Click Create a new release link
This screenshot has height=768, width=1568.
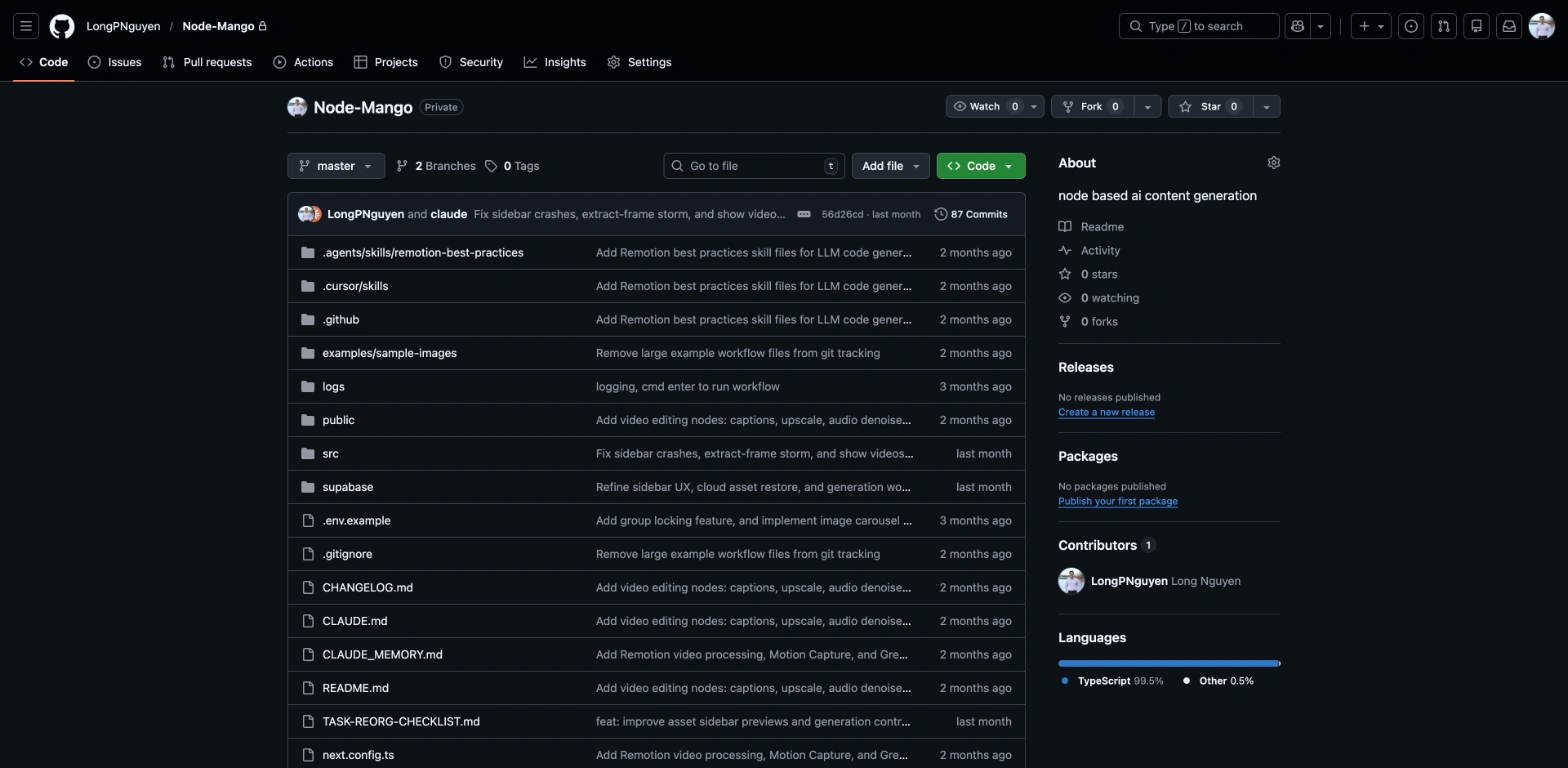click(1106, 412)
